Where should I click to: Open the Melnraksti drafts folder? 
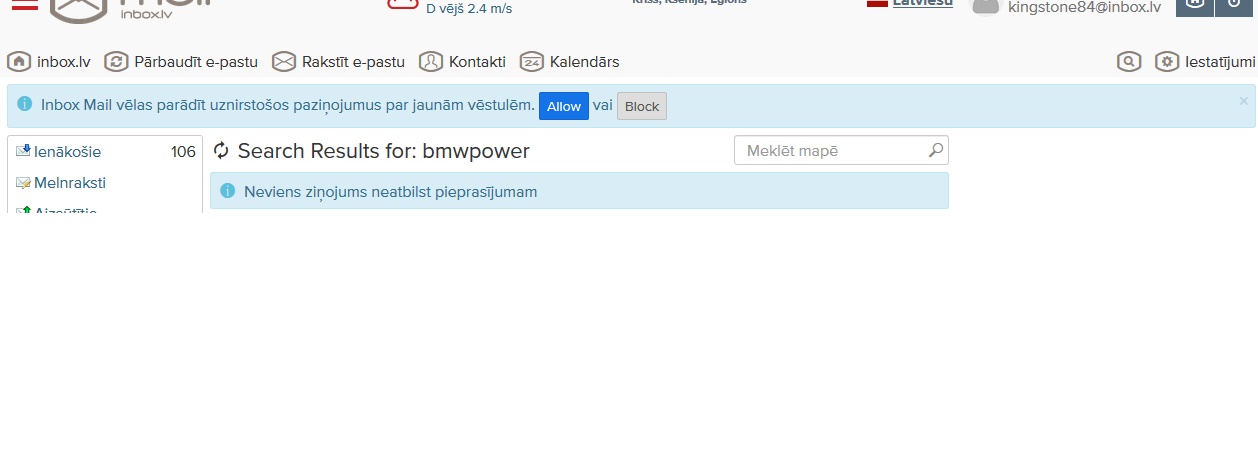(x=69, y=183)
